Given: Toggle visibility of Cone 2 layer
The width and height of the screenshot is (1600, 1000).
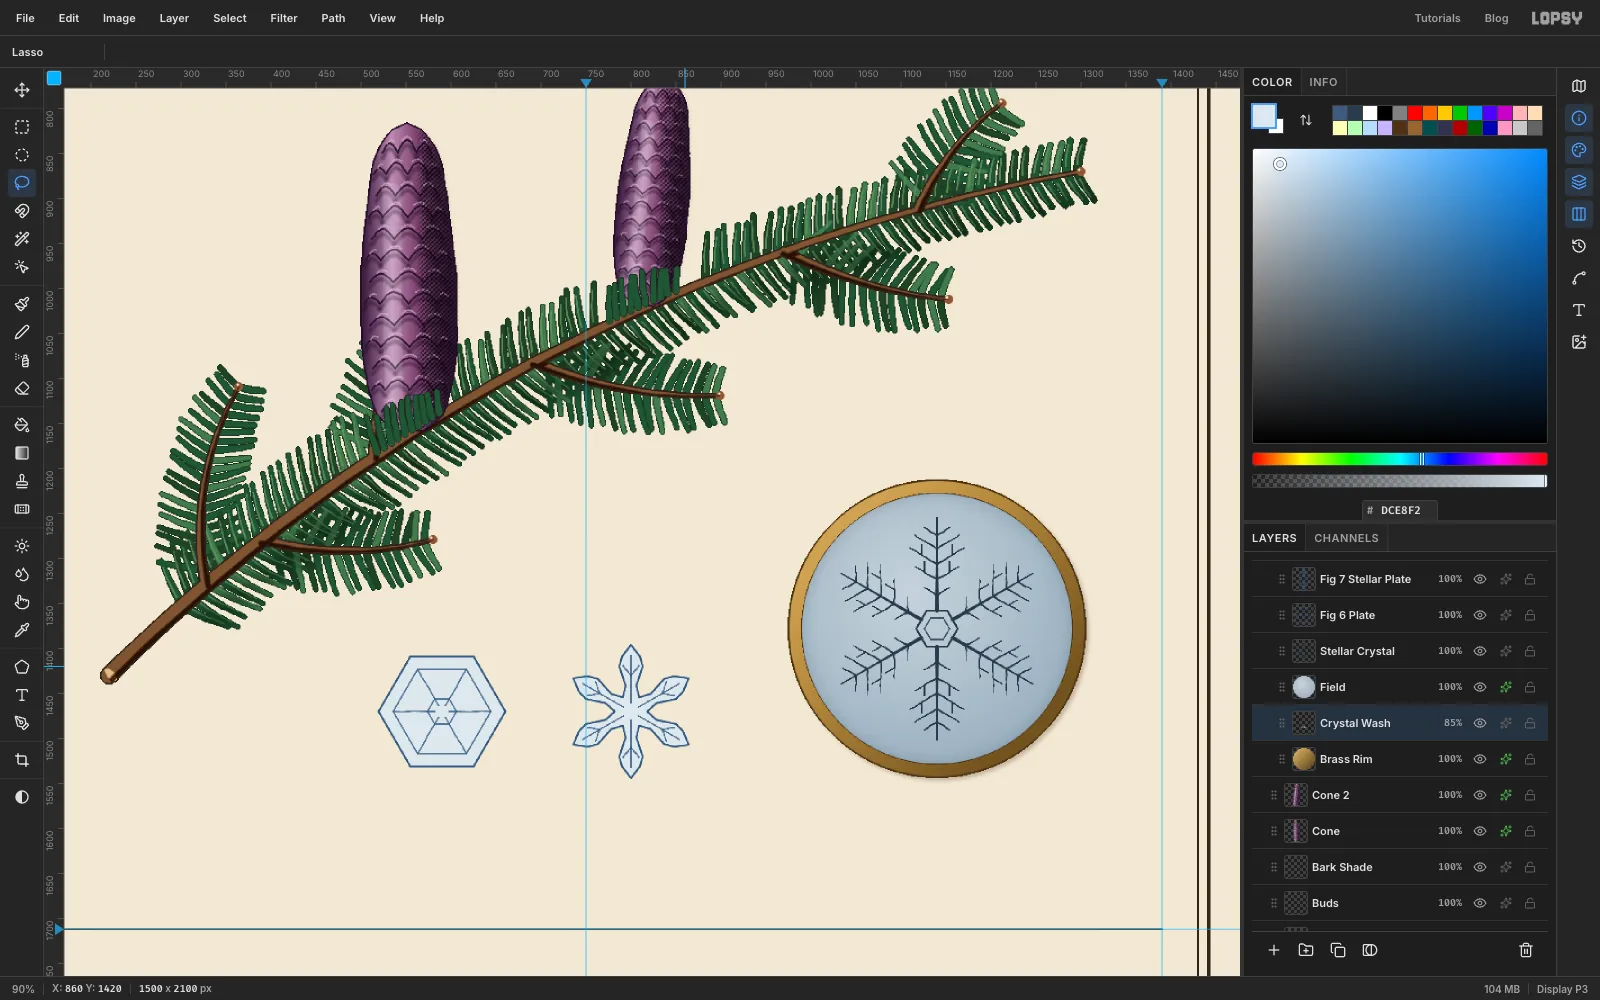Looking at the screenshot, I should pyautogui.click(x=1480, y=795).
